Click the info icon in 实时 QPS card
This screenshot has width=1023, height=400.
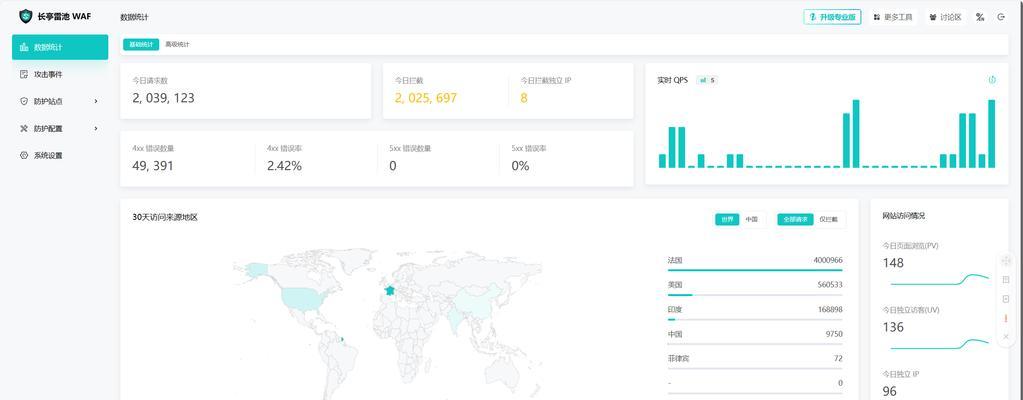[992, 80]
